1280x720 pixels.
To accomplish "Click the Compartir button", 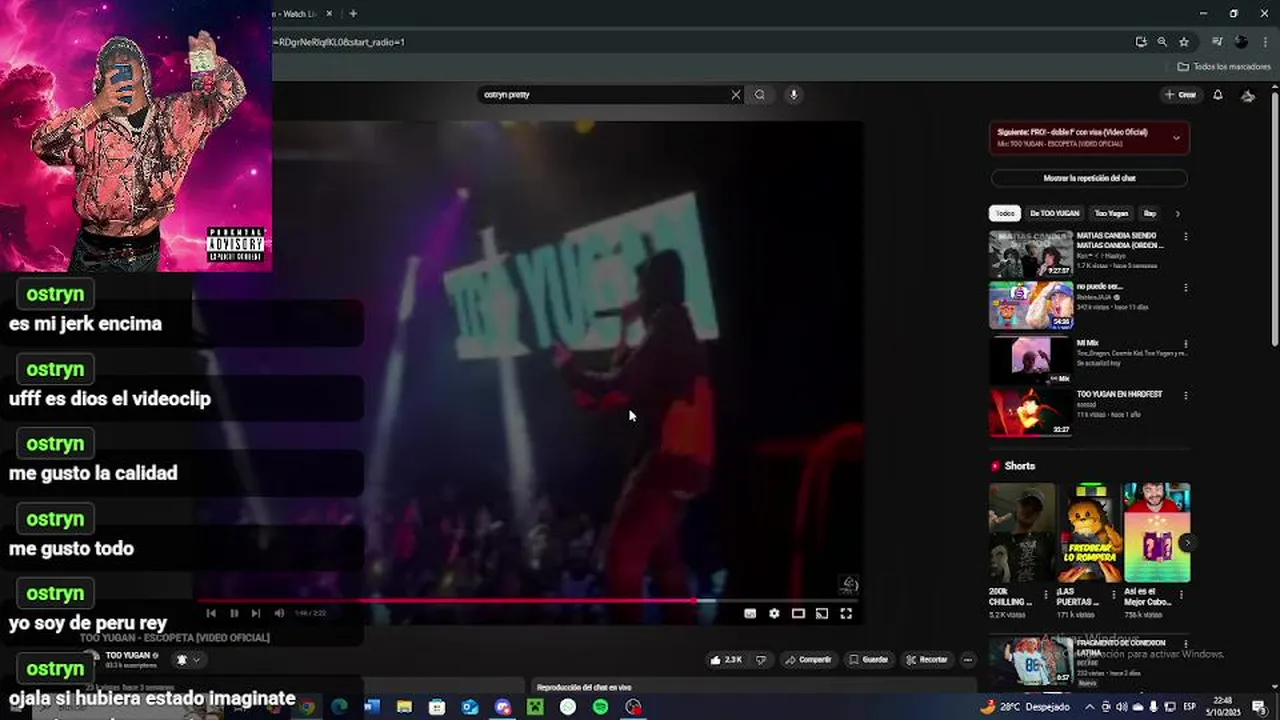I will 808,660.
